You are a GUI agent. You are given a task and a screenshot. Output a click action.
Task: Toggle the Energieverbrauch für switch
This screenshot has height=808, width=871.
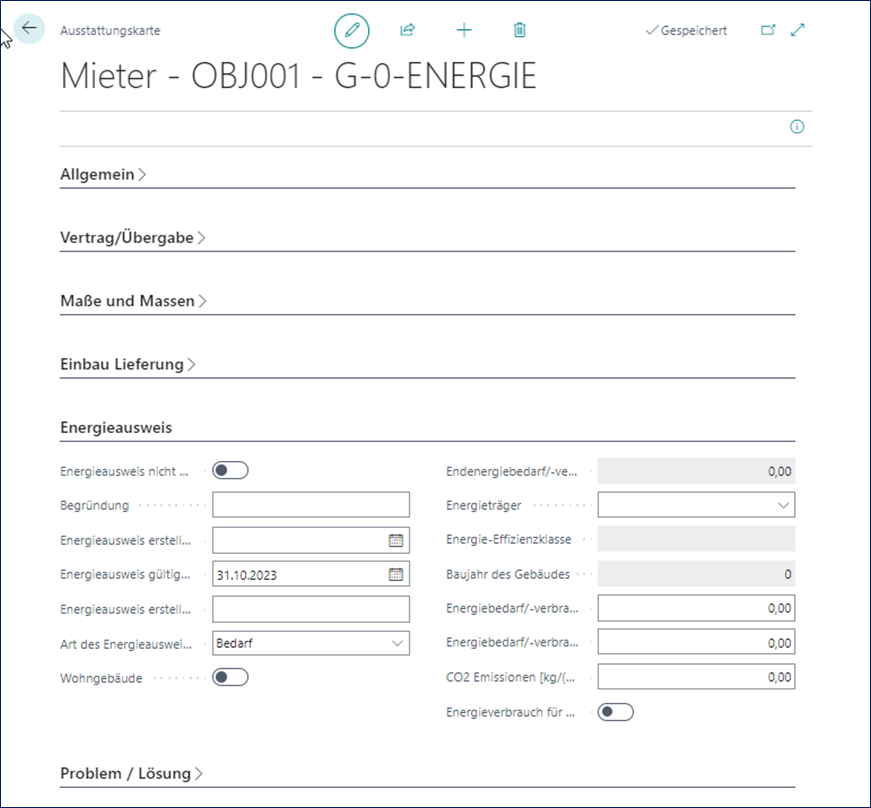(615, 712)
